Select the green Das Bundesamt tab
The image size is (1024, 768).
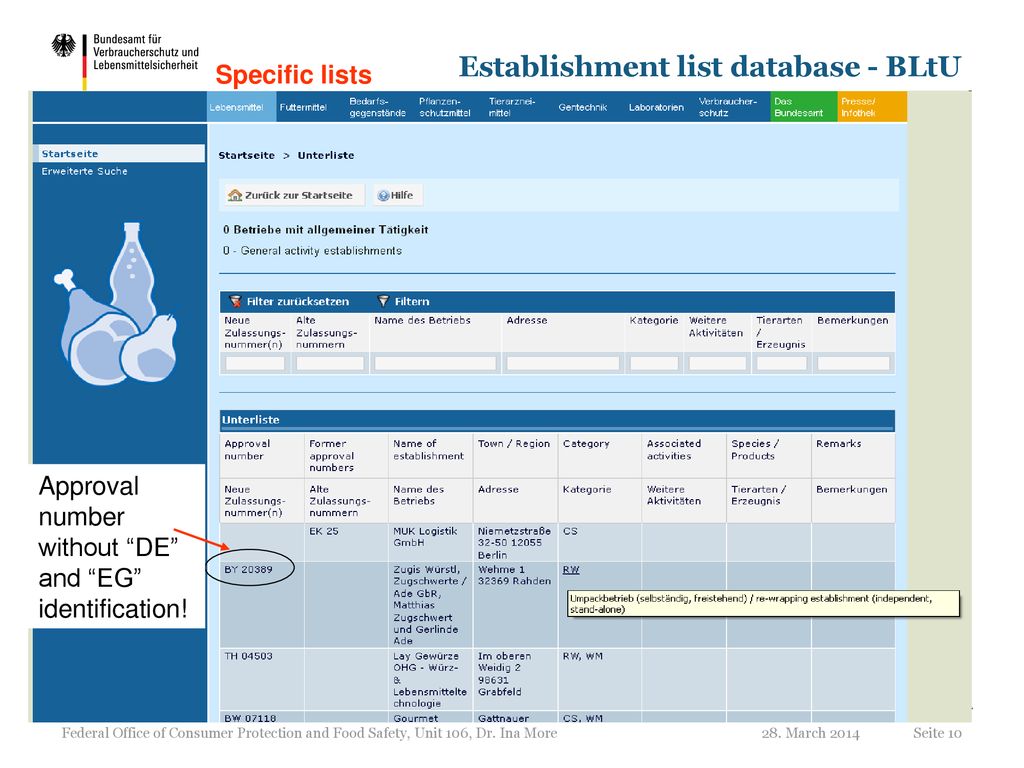(x=803, y=107)
